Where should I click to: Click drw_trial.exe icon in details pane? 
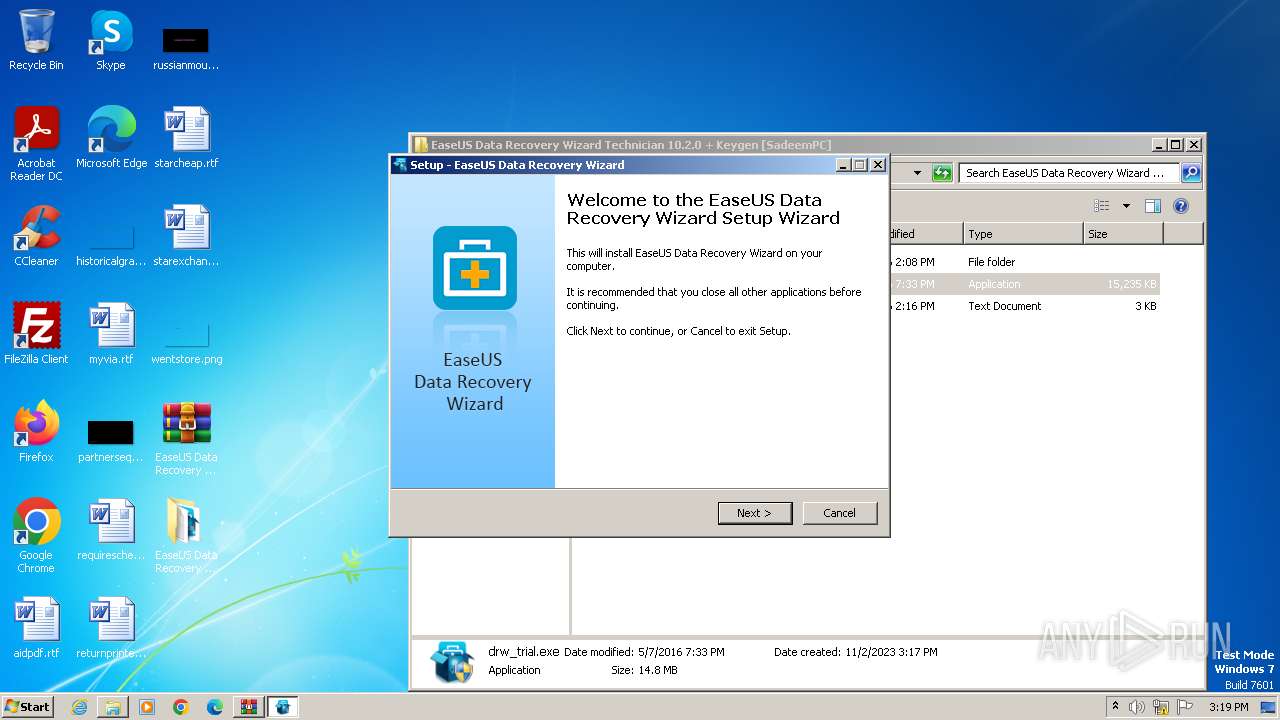pos(452,662)
